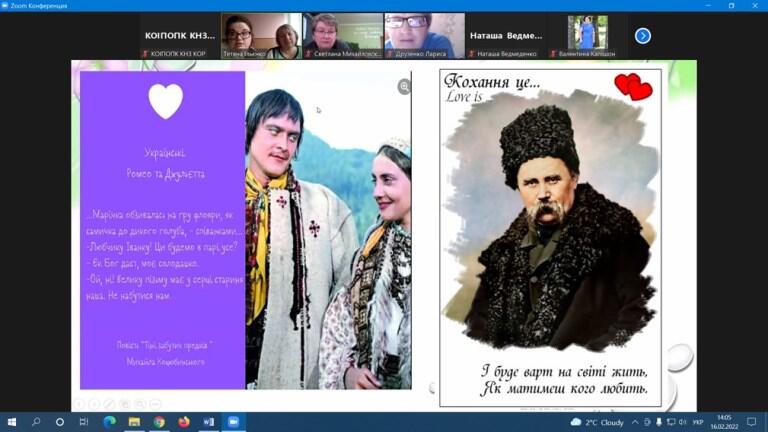Click the Shevchenko portrait image
The height and width of the screenshot is (432, 768).
551,219
